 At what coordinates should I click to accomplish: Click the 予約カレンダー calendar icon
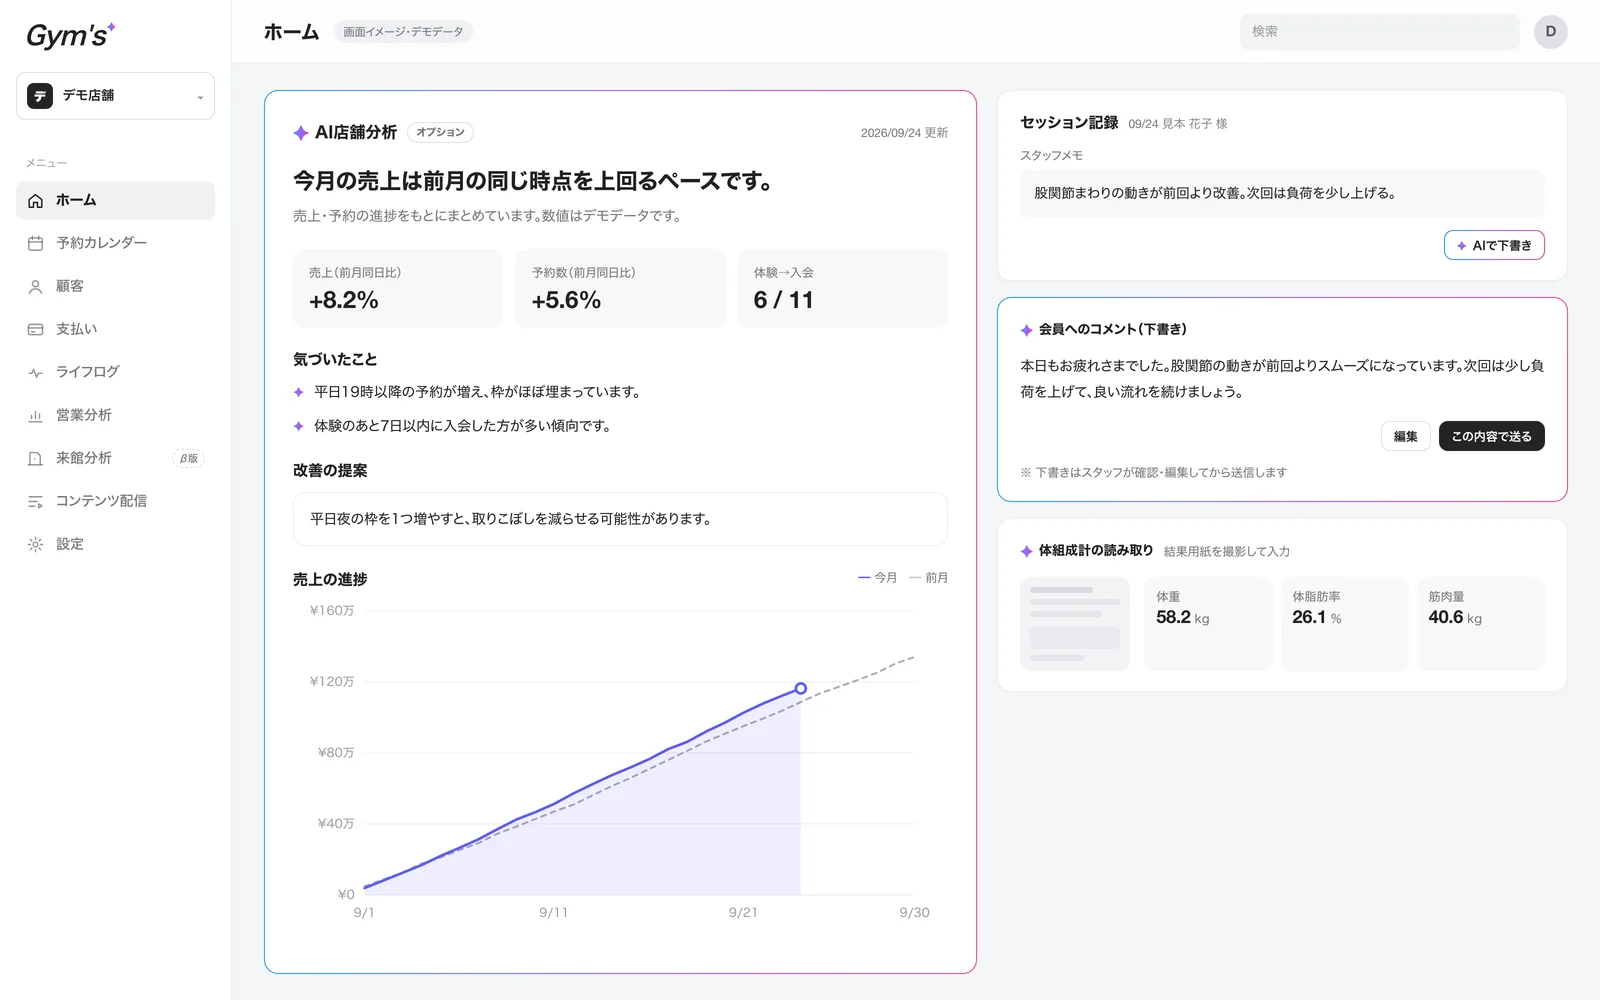pyautogui.click(x=36, y=243)
